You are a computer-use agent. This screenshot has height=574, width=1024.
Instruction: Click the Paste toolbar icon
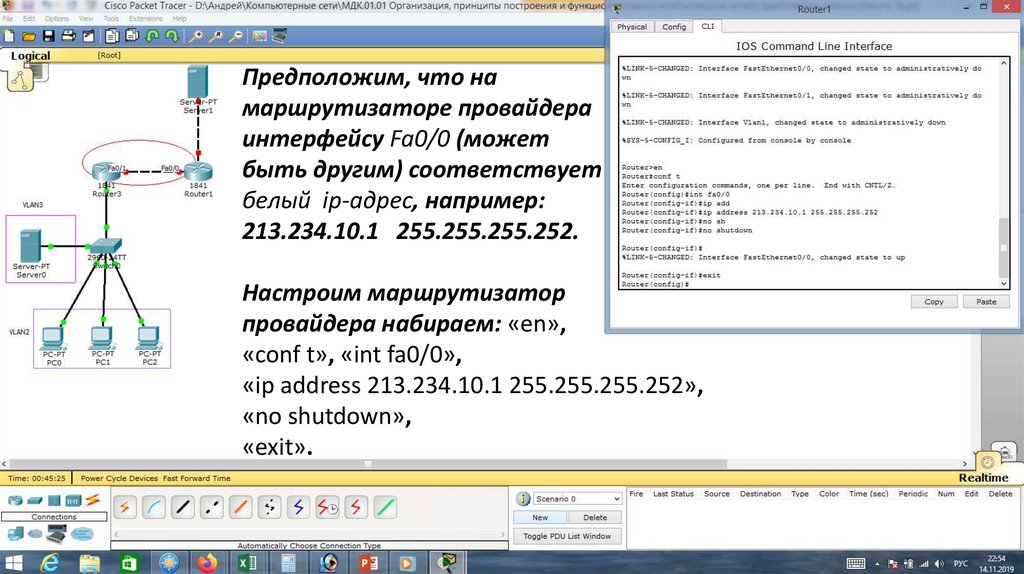click(x=132, y=36)
